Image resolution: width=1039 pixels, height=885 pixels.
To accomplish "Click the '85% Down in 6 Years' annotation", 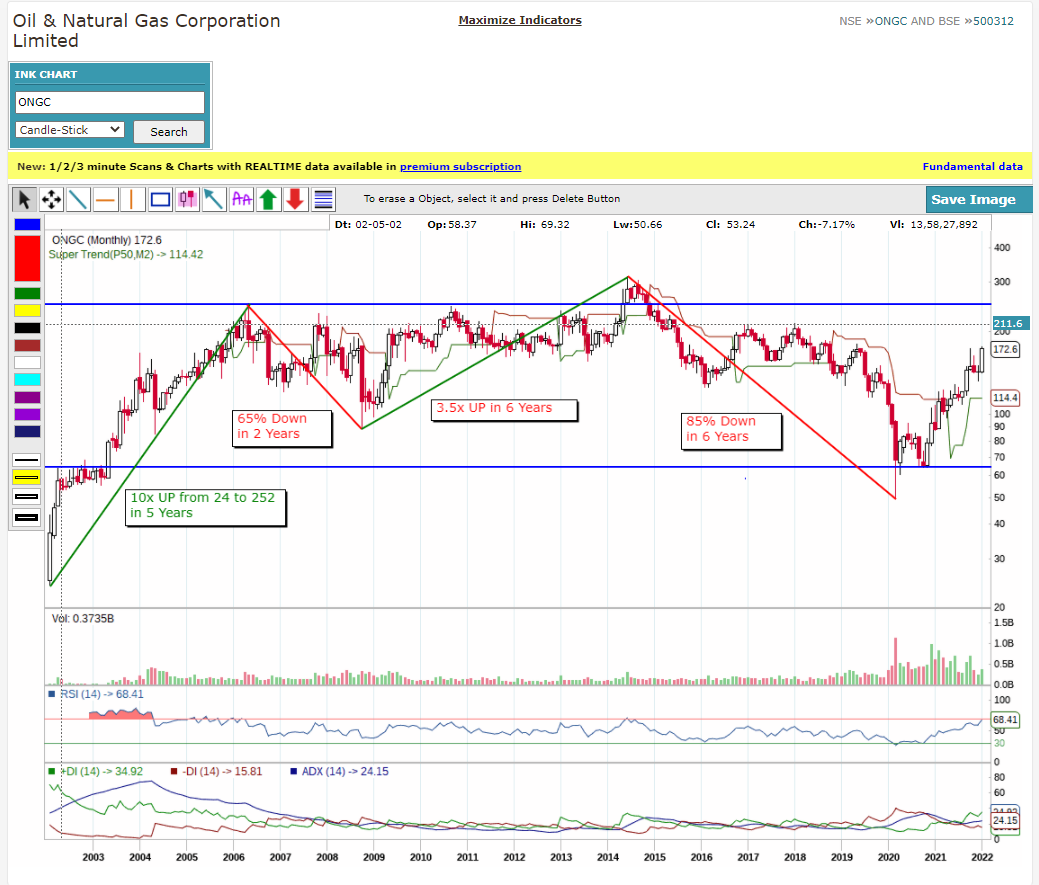I will pyautogui.click(x=732, y=431).
